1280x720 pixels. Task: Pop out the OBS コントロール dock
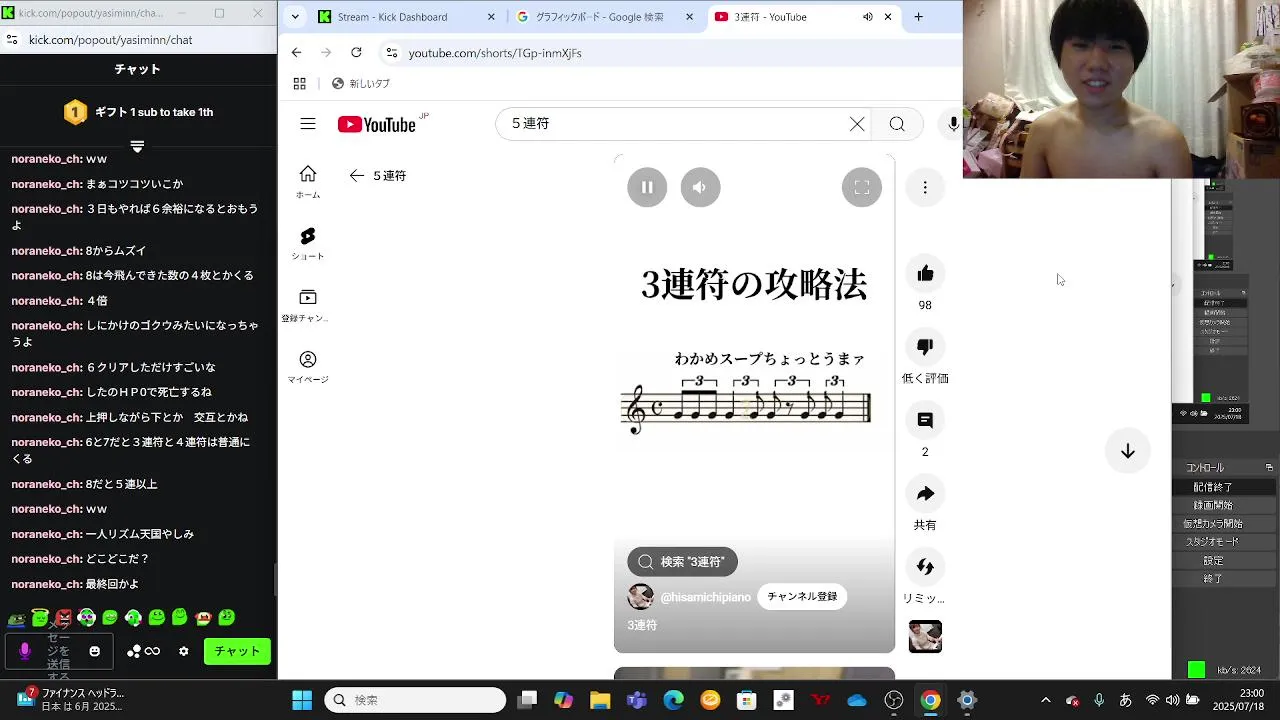pyautogui.click(x=1269, y=468)
